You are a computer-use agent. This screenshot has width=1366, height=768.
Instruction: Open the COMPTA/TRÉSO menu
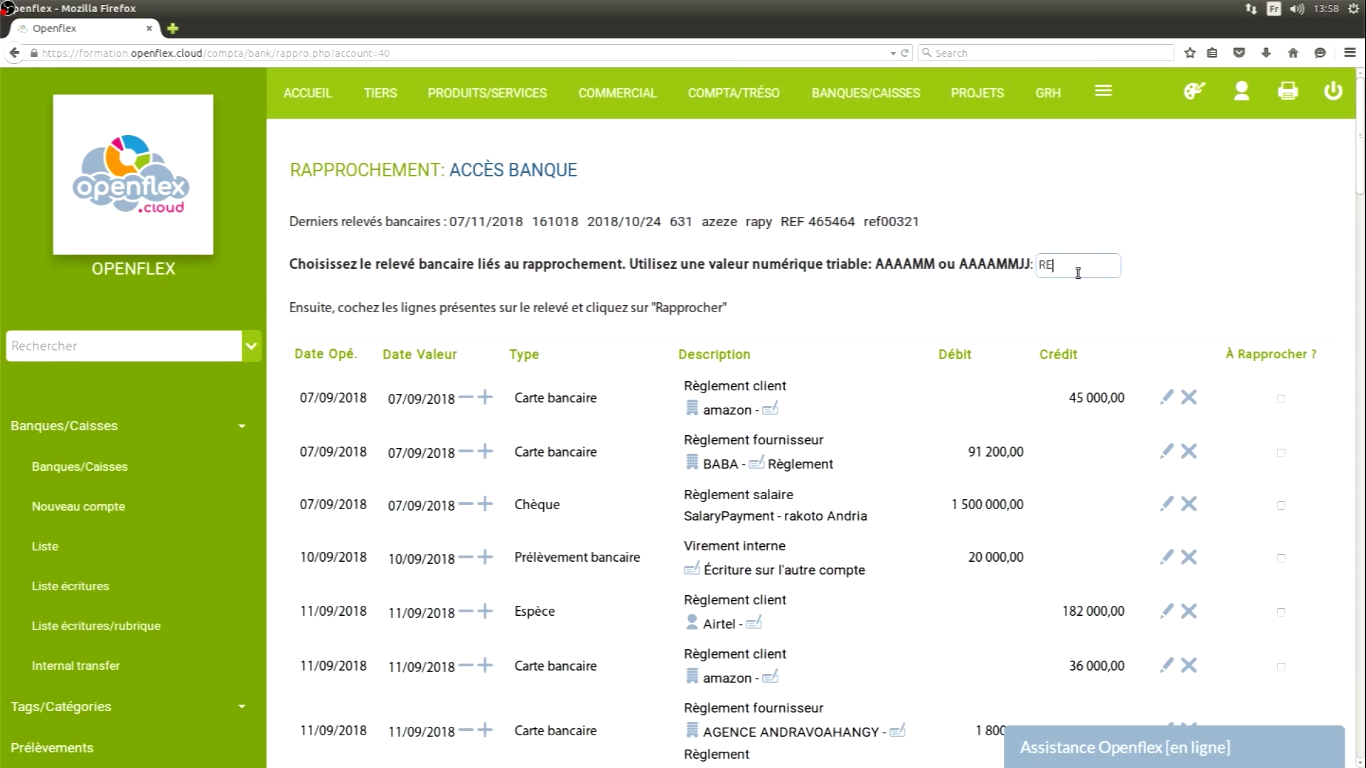733,93
